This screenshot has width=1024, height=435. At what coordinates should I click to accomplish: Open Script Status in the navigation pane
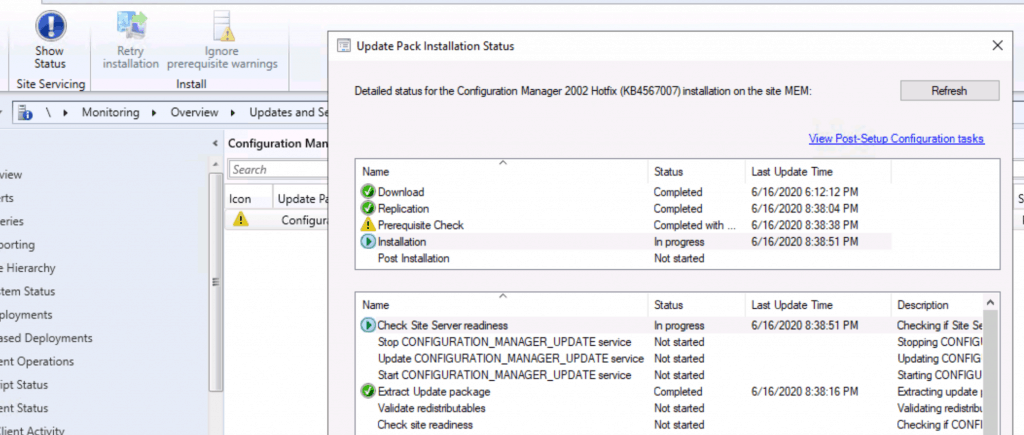click(x=24, y=385)
